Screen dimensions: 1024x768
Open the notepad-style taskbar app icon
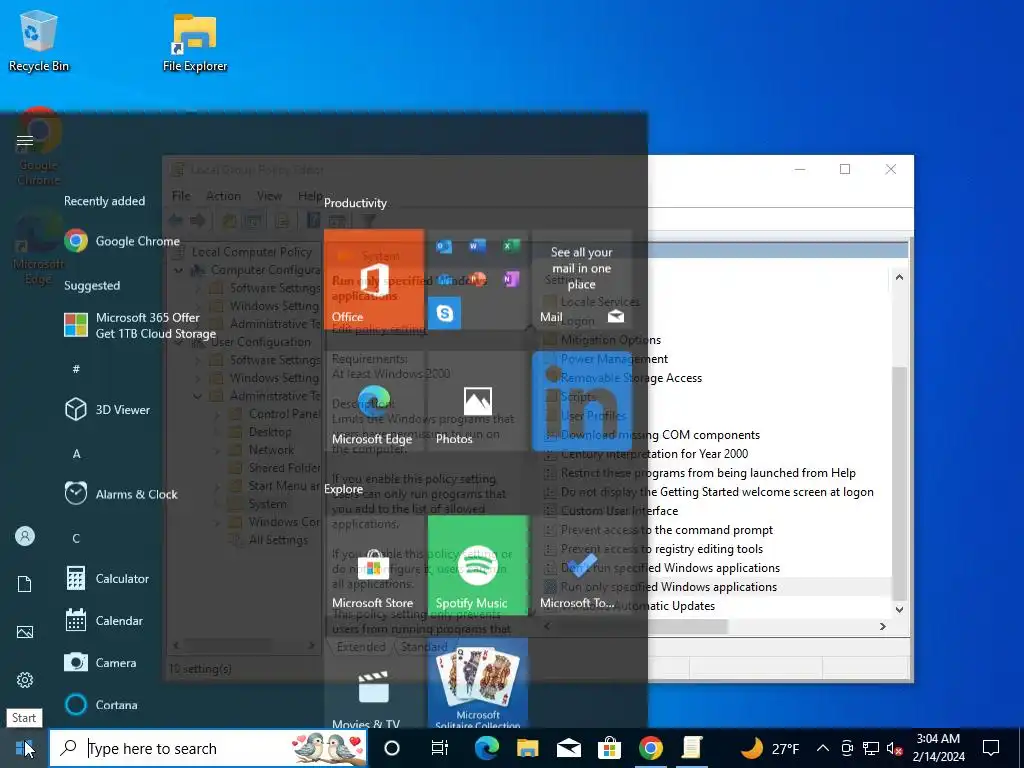point(692,748)
